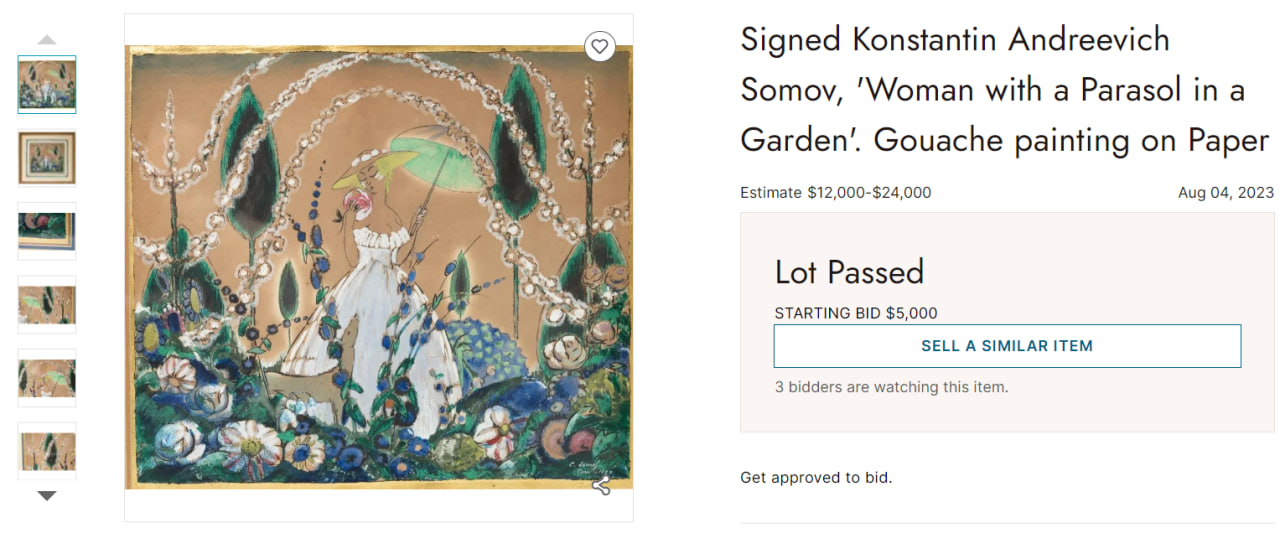Click the Lot Passed status heading

[x=849, y=272]
